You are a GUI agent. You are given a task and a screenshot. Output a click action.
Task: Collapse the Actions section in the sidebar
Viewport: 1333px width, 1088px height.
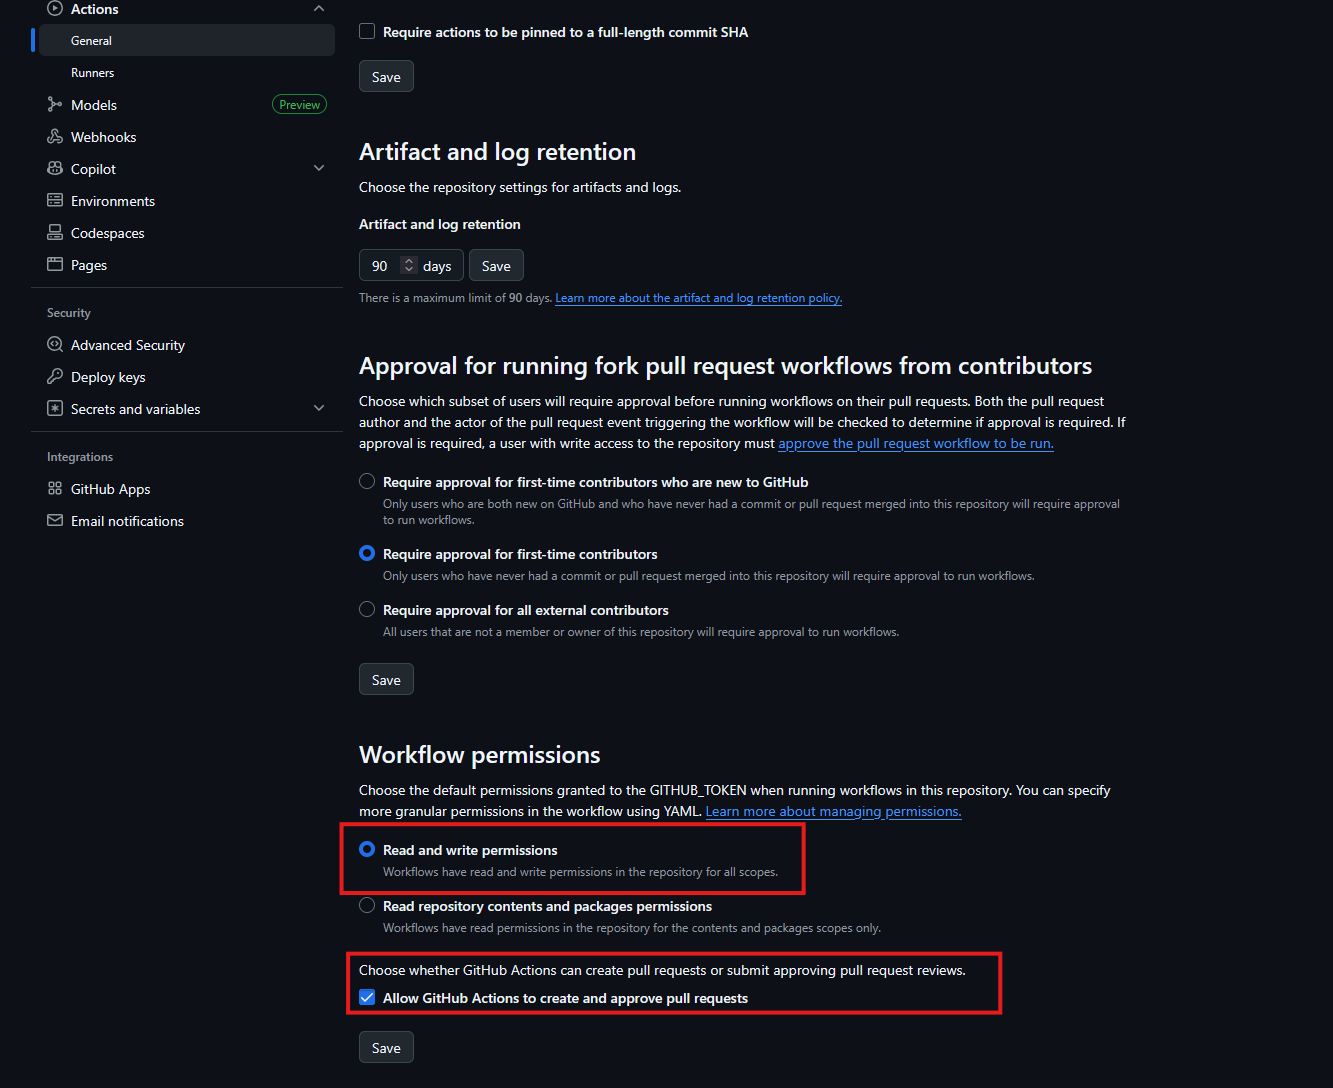click(x=319, y=8)
